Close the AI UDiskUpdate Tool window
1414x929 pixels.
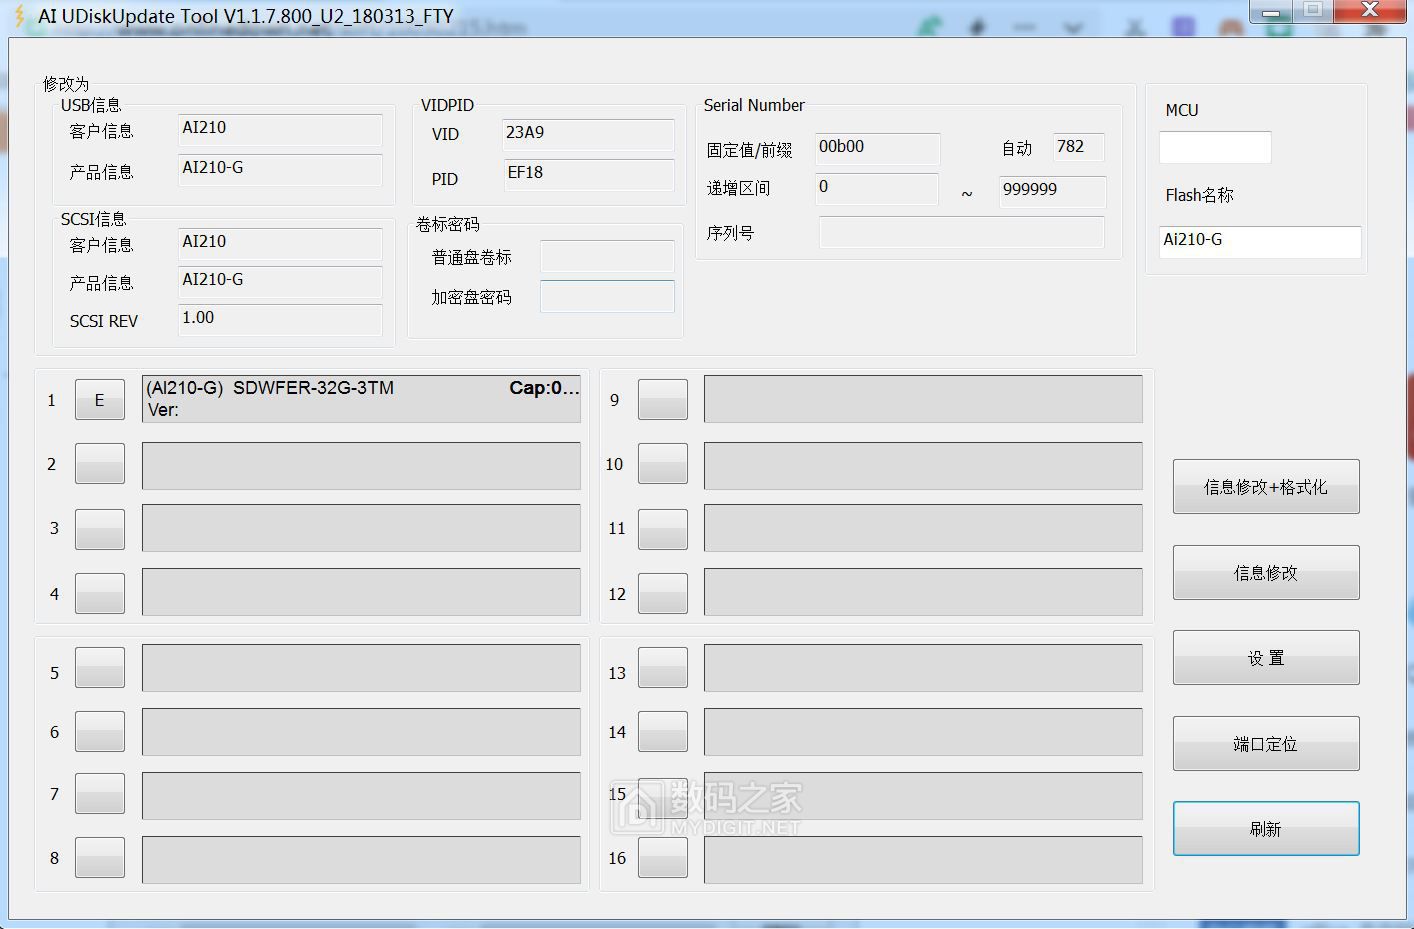click(x=1370, y=11)
